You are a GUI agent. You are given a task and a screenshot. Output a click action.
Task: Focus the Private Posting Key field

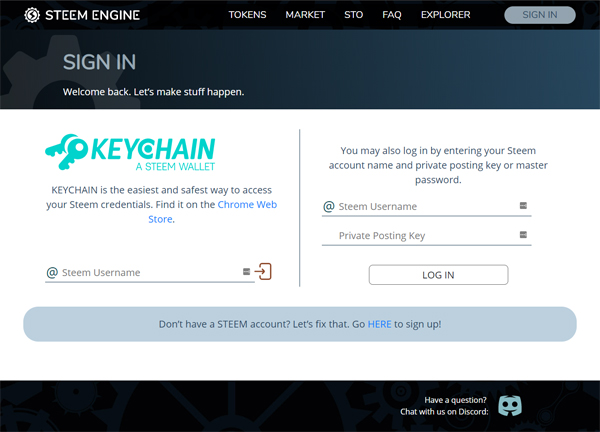pyautogui.click(x=420, y=236)
